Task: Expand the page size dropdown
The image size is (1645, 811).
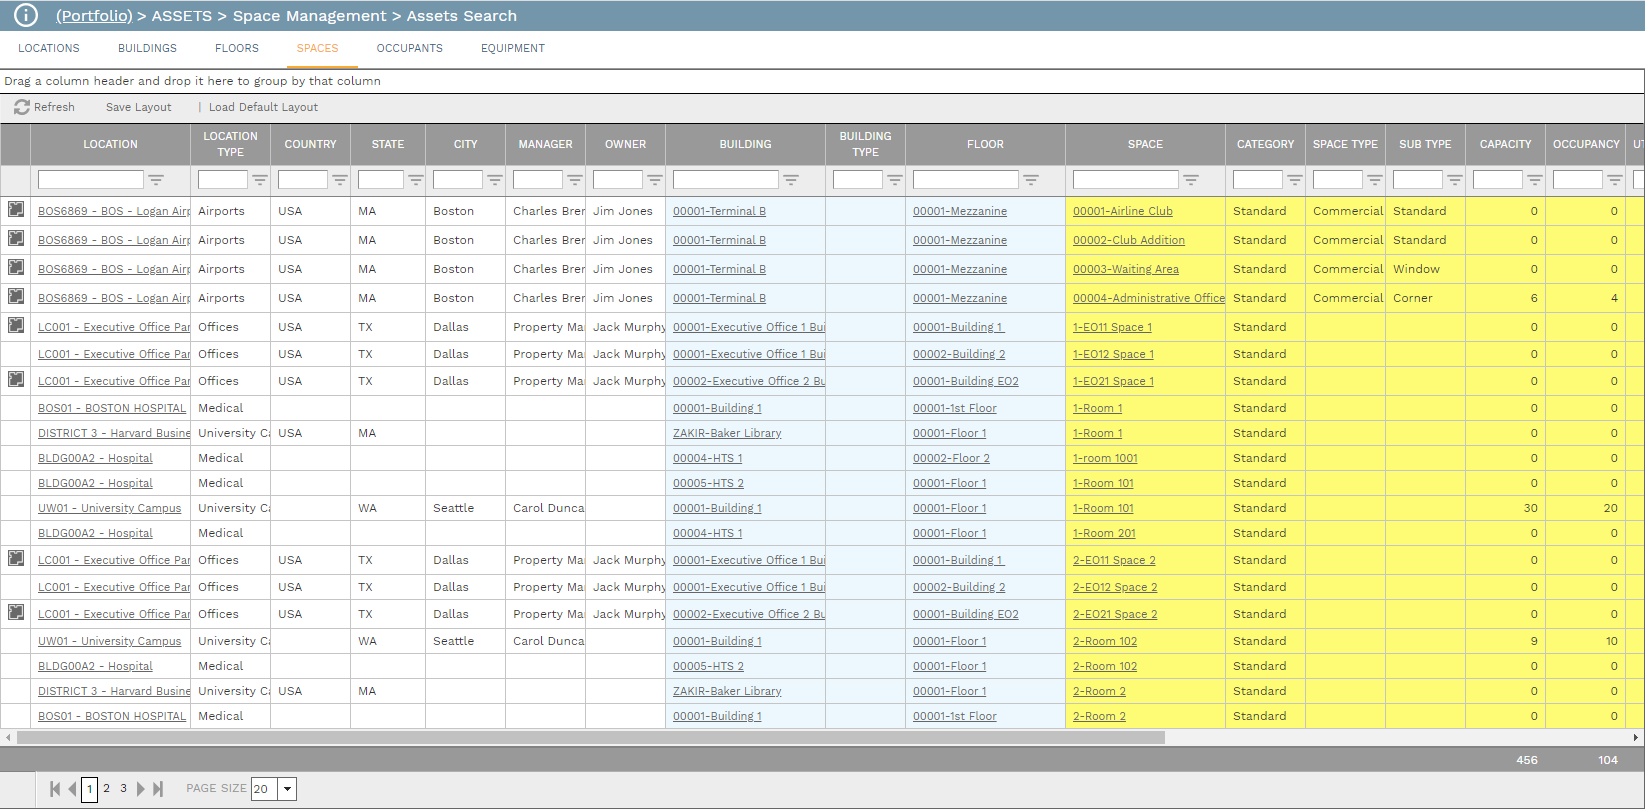Action: (x=288, y=789)
